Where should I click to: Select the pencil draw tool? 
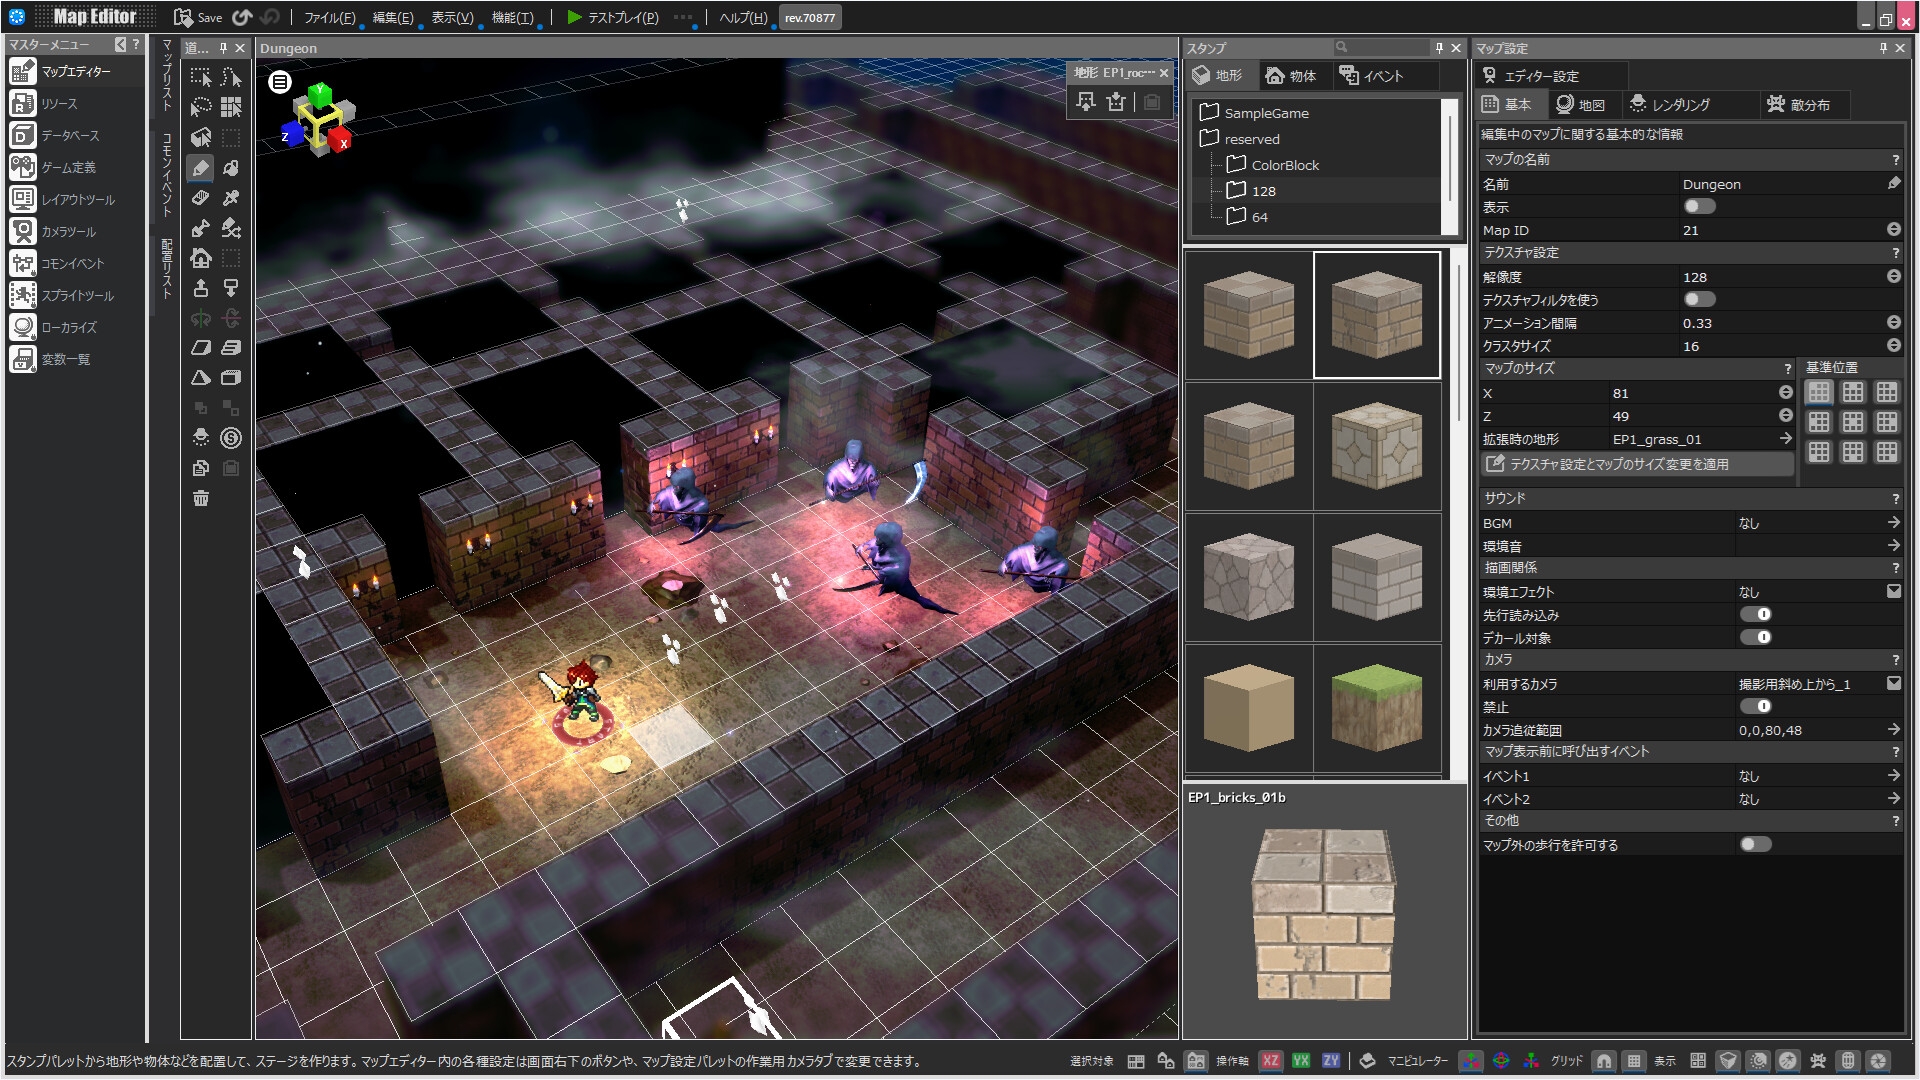click(x=200, y=168)
